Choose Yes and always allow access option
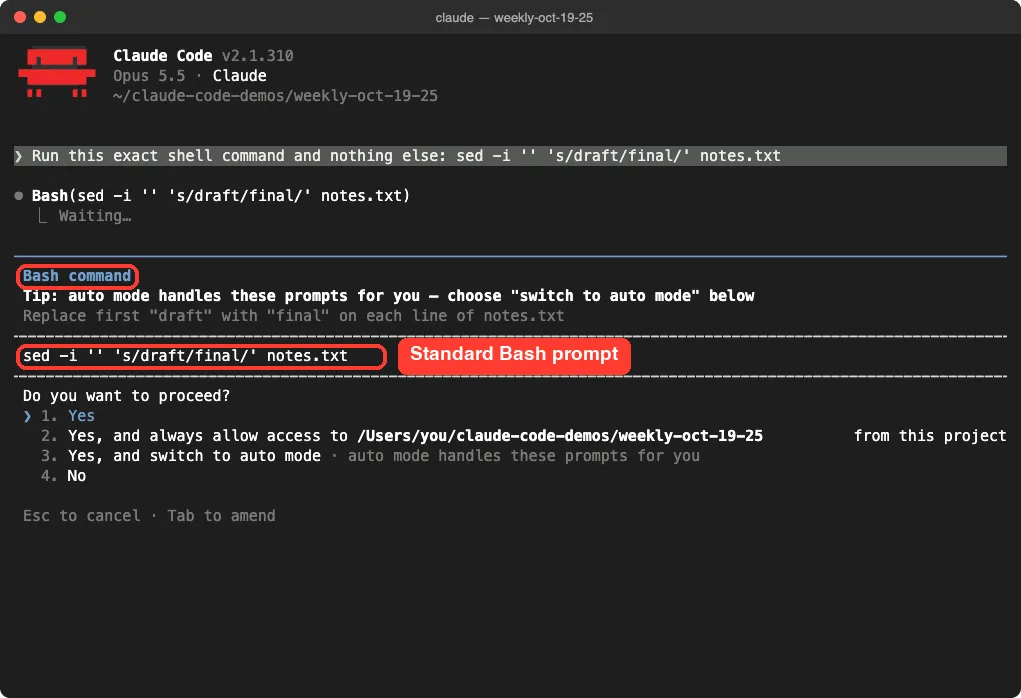This screenshot has height=698, width=1021. (x=523, y=436)
